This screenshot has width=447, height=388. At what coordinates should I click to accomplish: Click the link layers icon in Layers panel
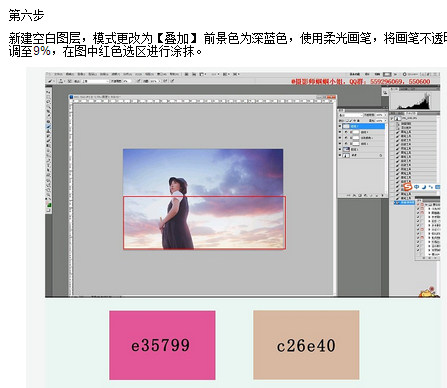coord(349,195)
